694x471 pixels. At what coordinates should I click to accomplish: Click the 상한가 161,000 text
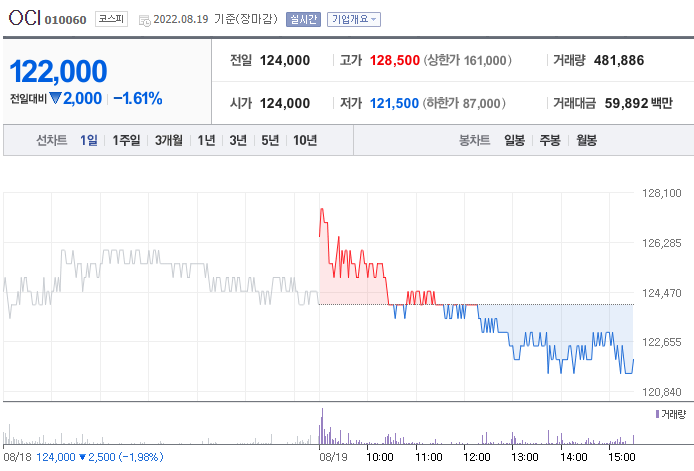(468, 60)
